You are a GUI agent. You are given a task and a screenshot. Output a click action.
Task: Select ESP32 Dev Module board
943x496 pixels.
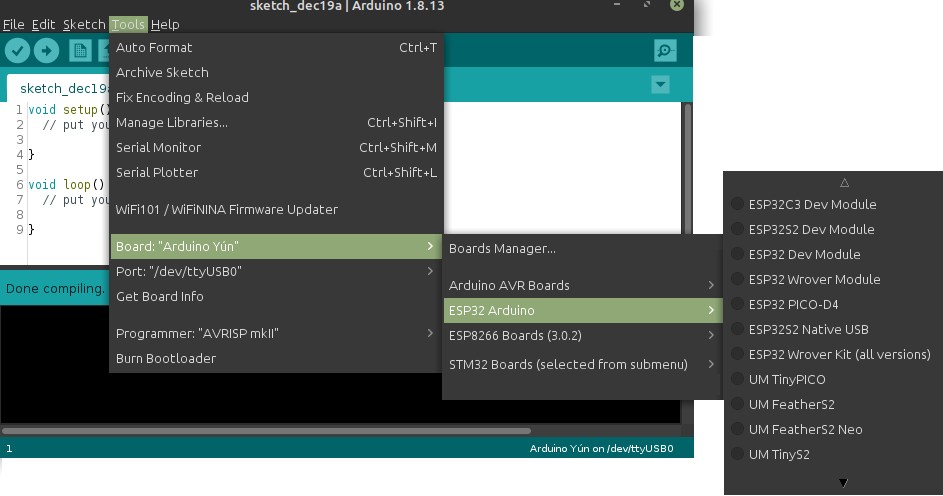pyautogui.click(x=804, y=254)
